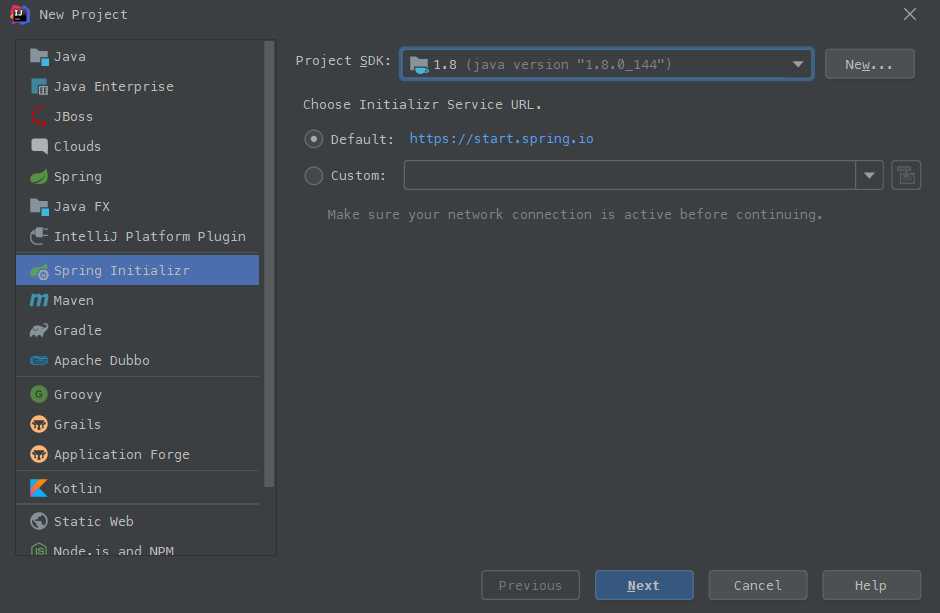The height and width of the screenshot is (613, 940).
Task: Click the Custom URL text field
Action: tap(629, 175)
